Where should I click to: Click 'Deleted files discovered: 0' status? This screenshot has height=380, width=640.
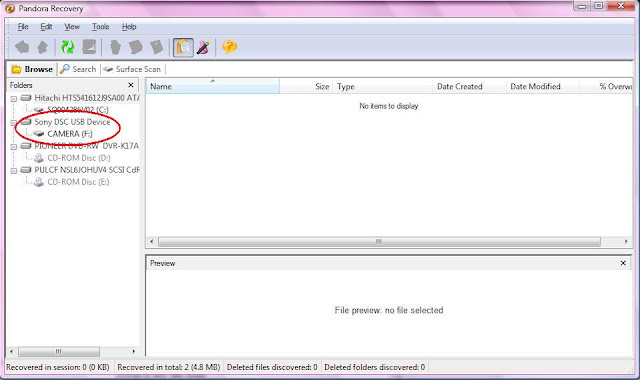point(272,367)
